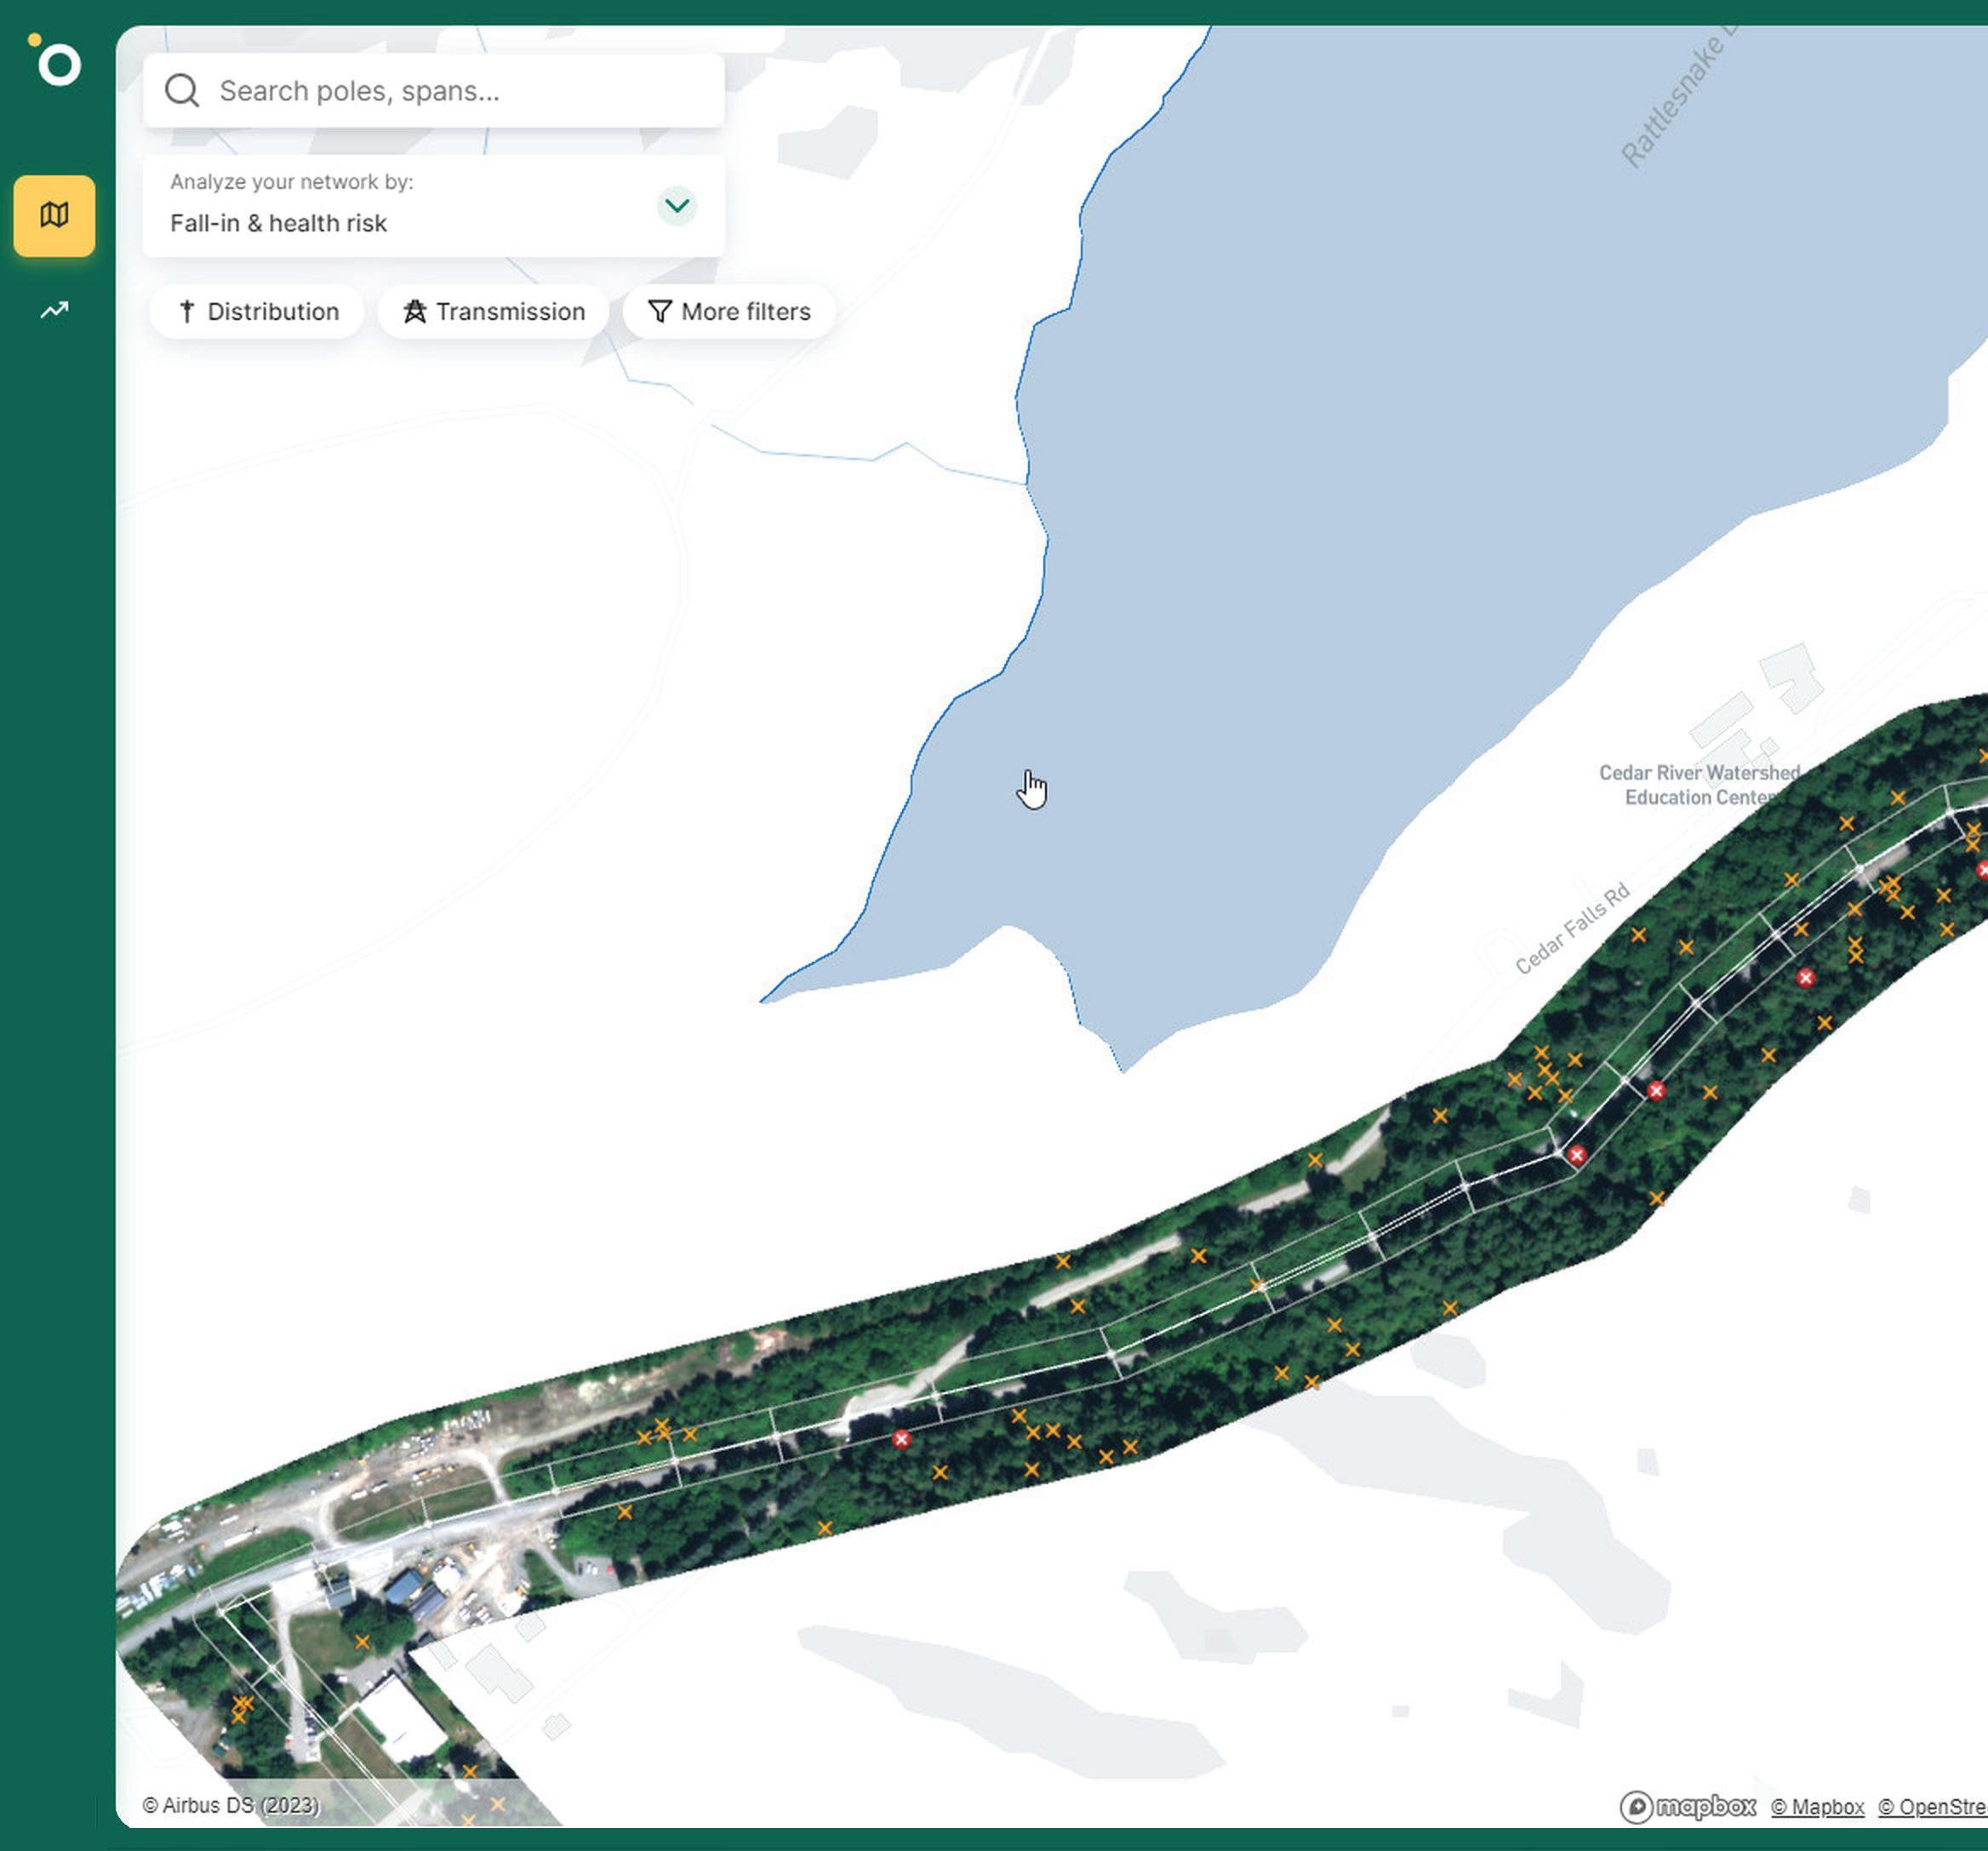The image size is (1988, 1851).
Task: Open the © Mapbox attribution link
Action: pyautogui.click(x=1817, y=1807)
